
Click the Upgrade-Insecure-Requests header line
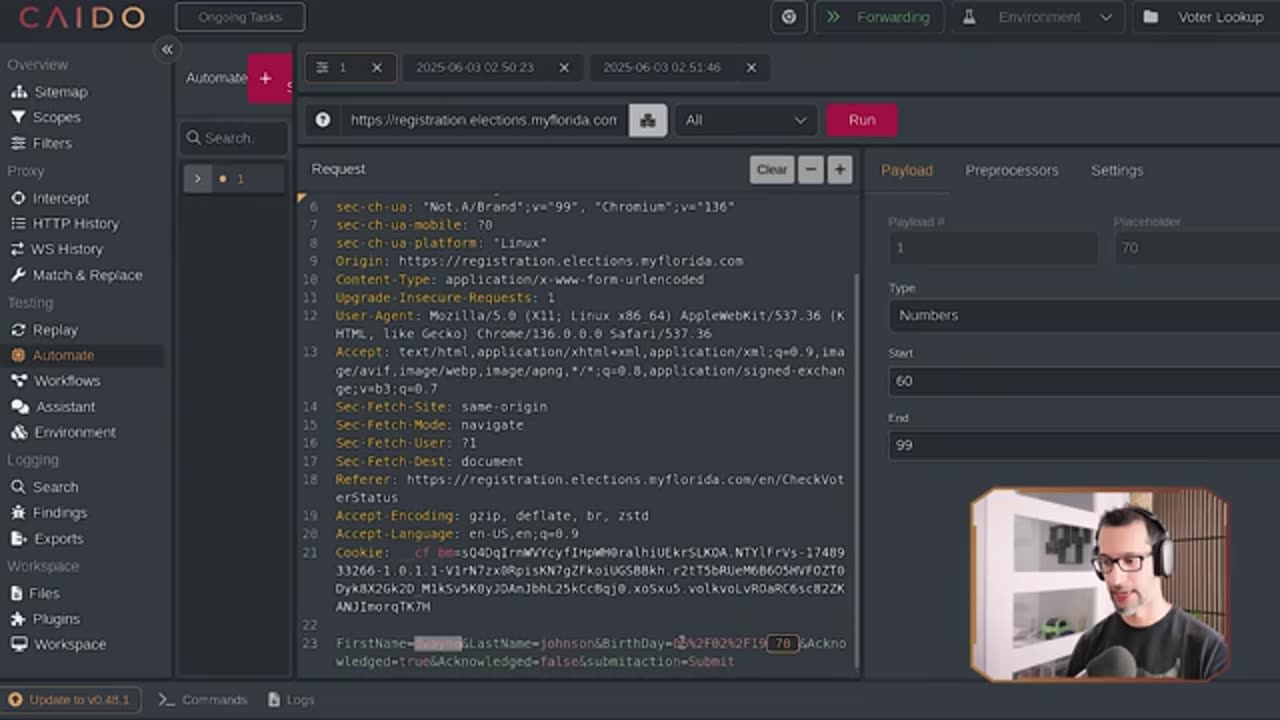coord(444,297)
